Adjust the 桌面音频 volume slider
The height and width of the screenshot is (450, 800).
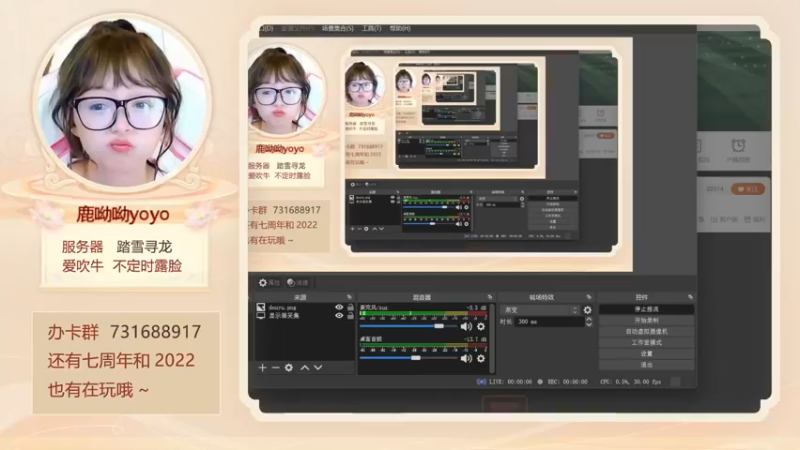click(408, 358)
